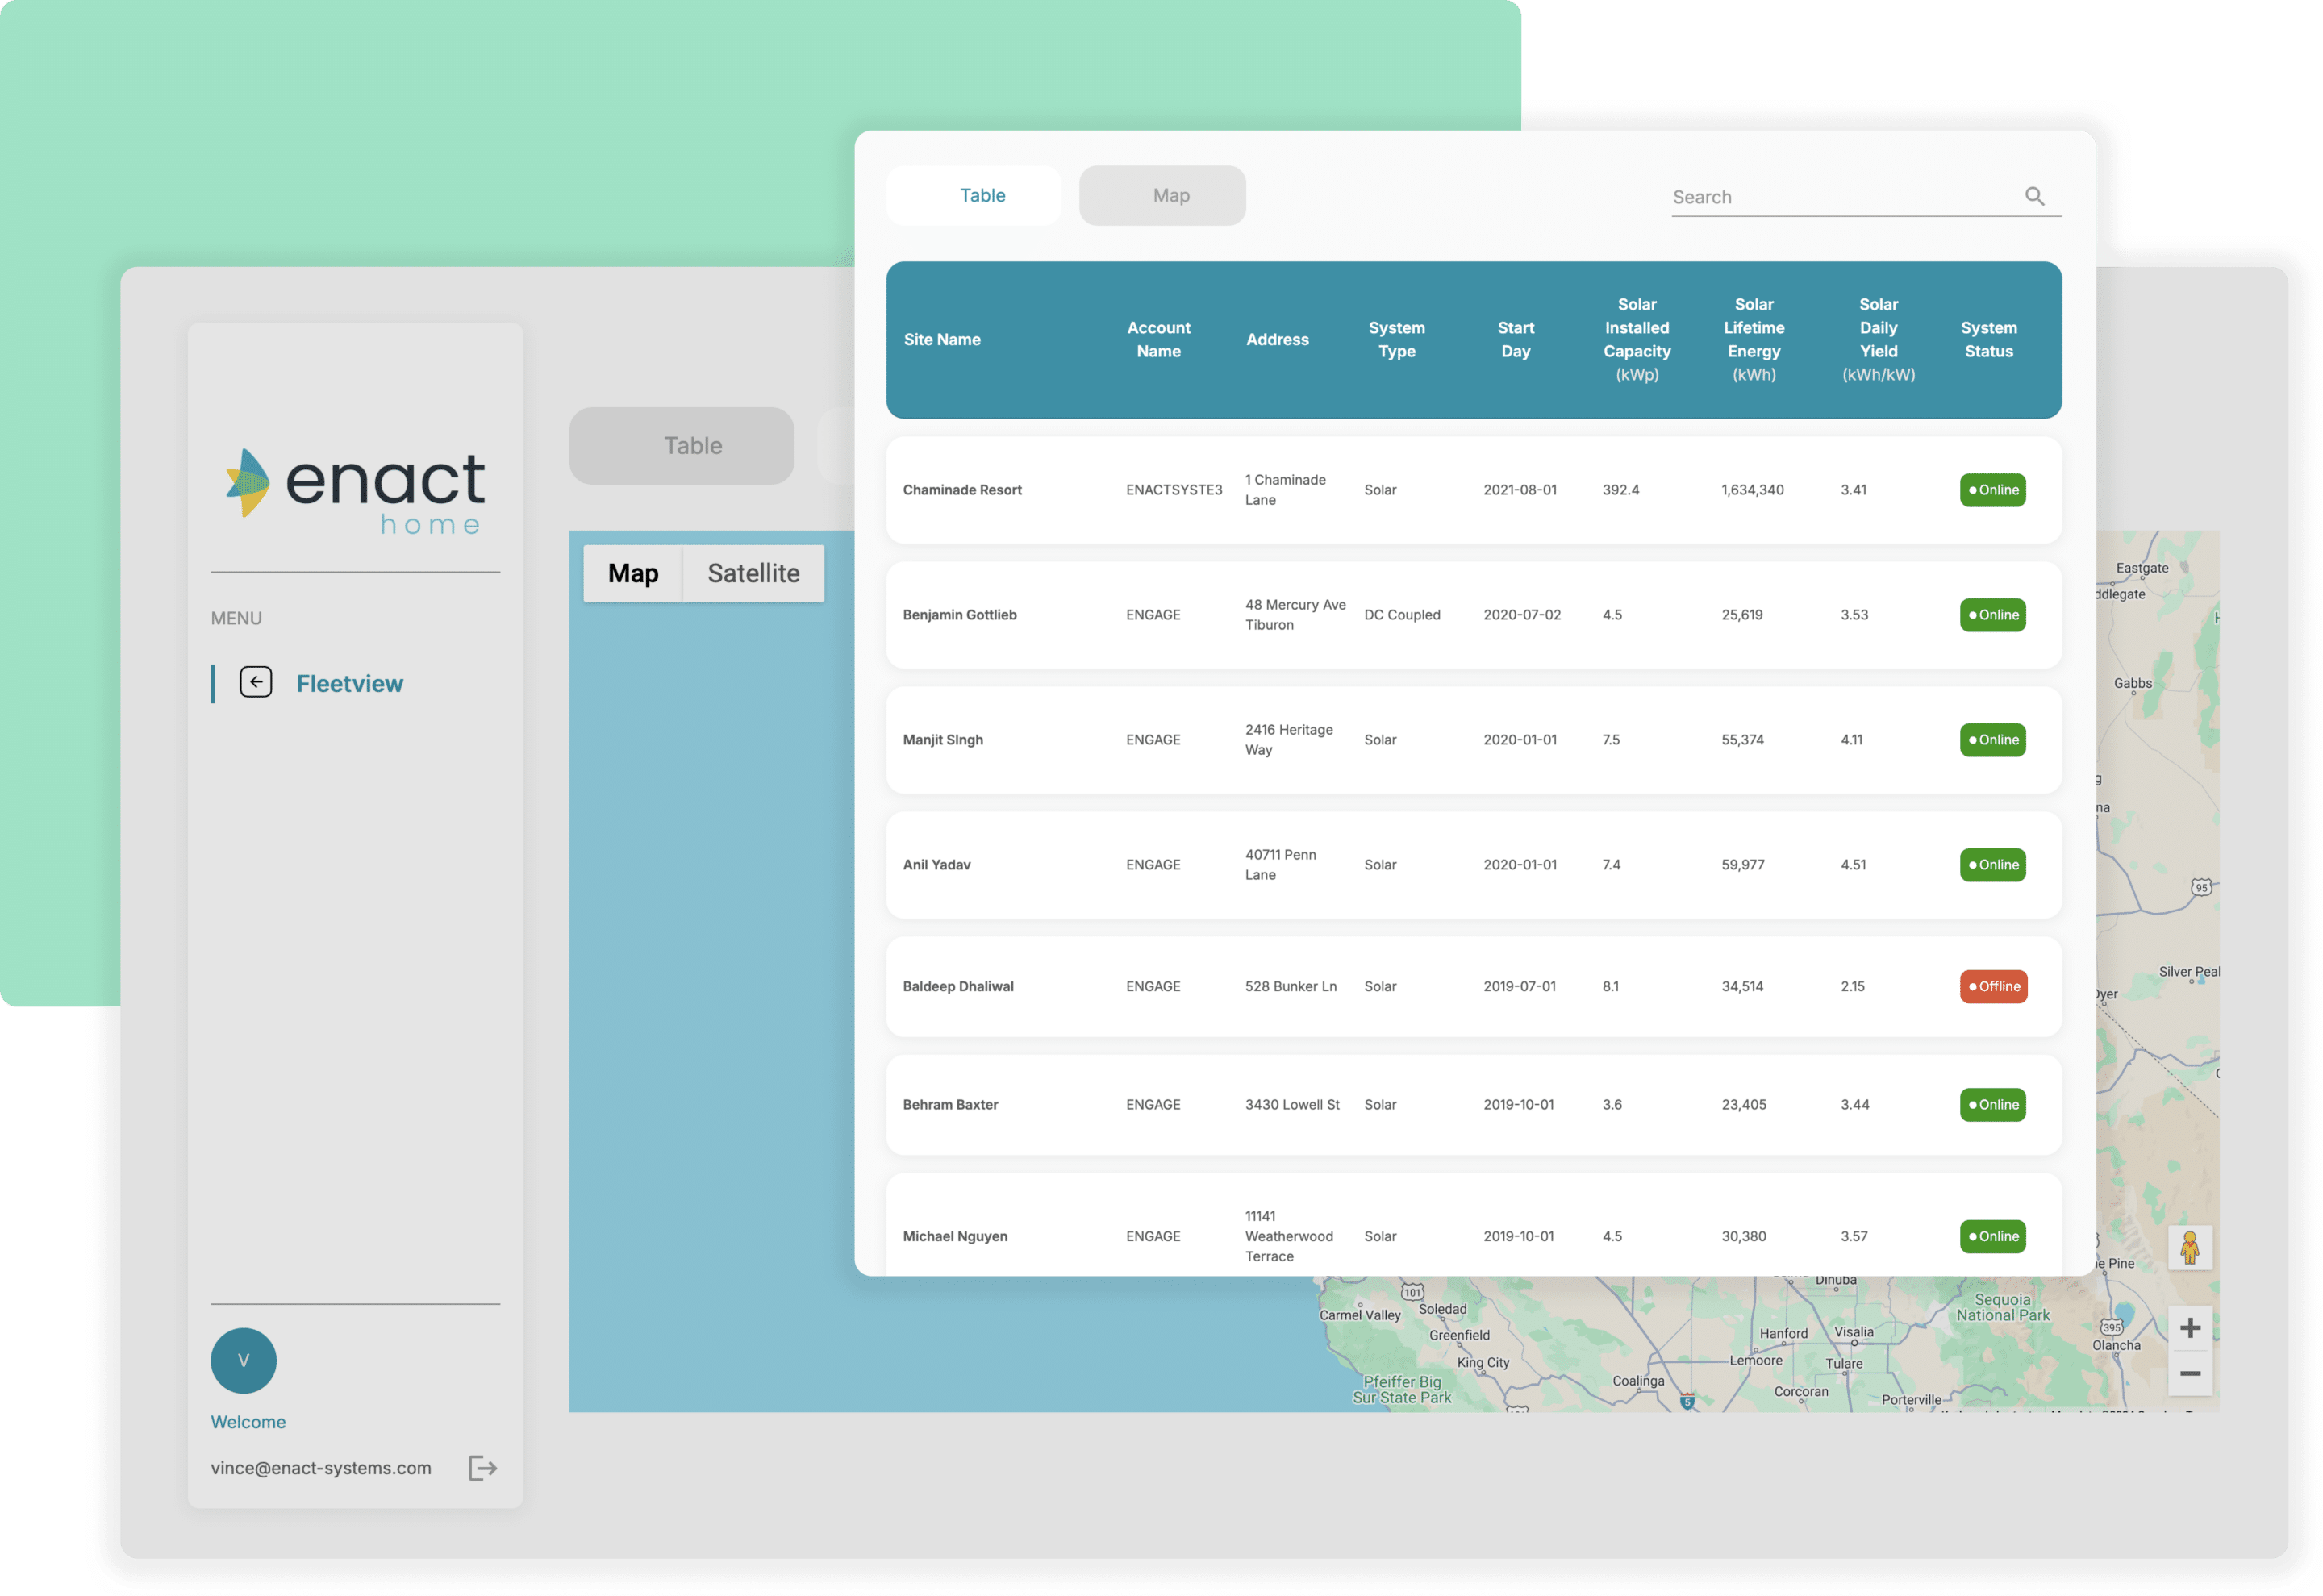Click the Offline status icon for Baldeep Dhaliwal
This screenshot has height=1596, width=2323.
1993,986
